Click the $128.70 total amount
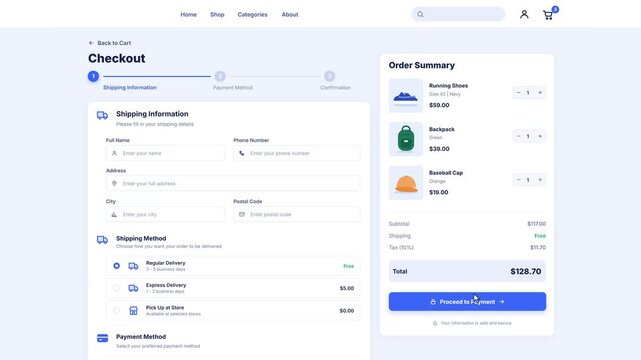 tap(526, 271)
